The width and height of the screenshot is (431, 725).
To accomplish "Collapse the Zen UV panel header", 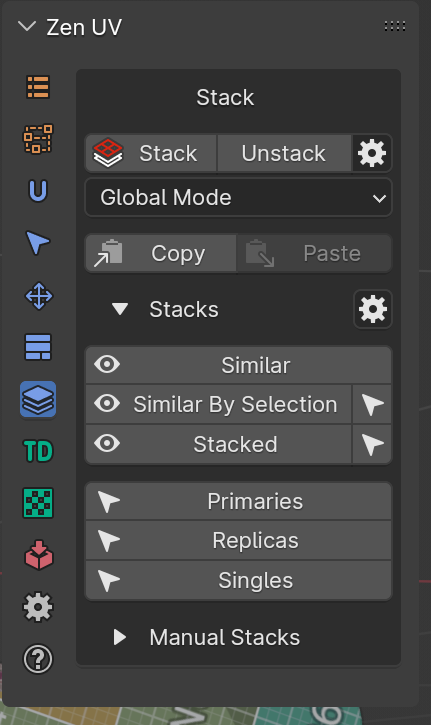I will click(27, 27).
